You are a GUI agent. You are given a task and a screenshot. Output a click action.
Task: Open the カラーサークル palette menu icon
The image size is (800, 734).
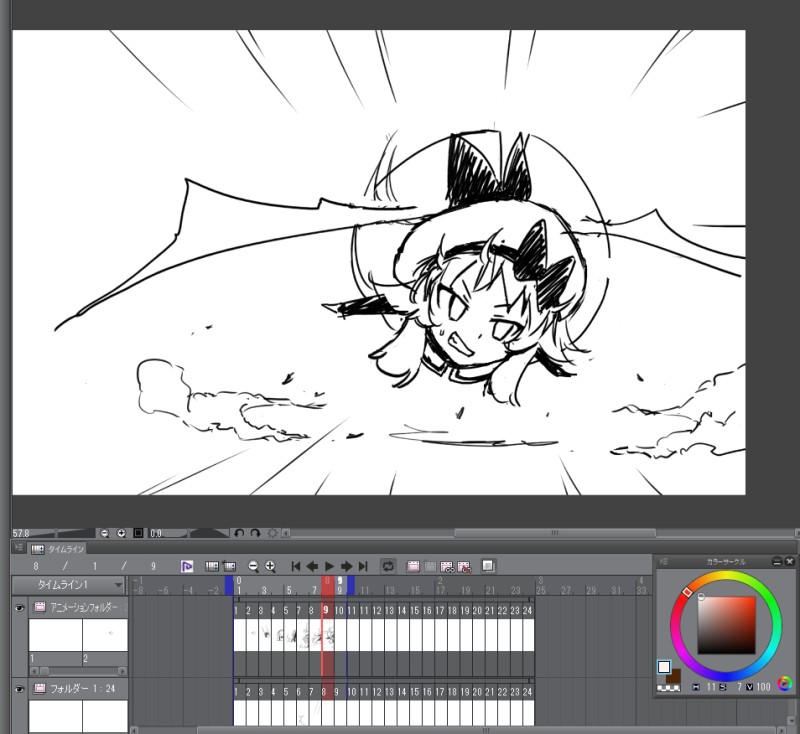664,562
